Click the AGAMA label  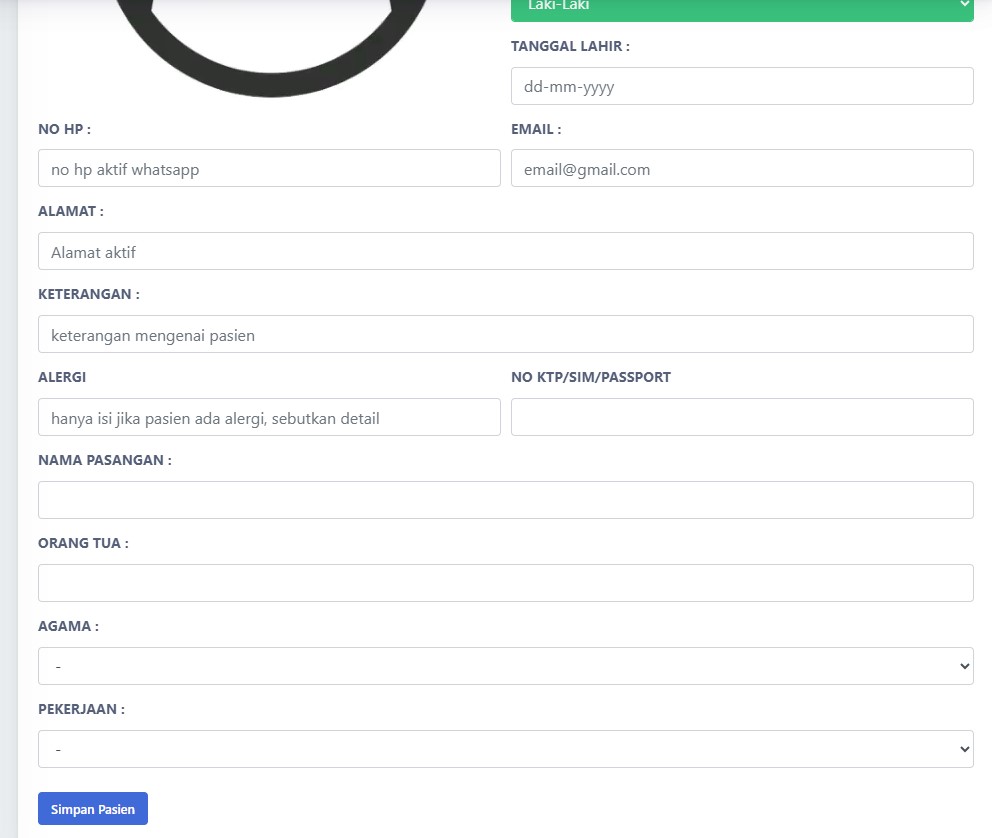coord(68,626)
